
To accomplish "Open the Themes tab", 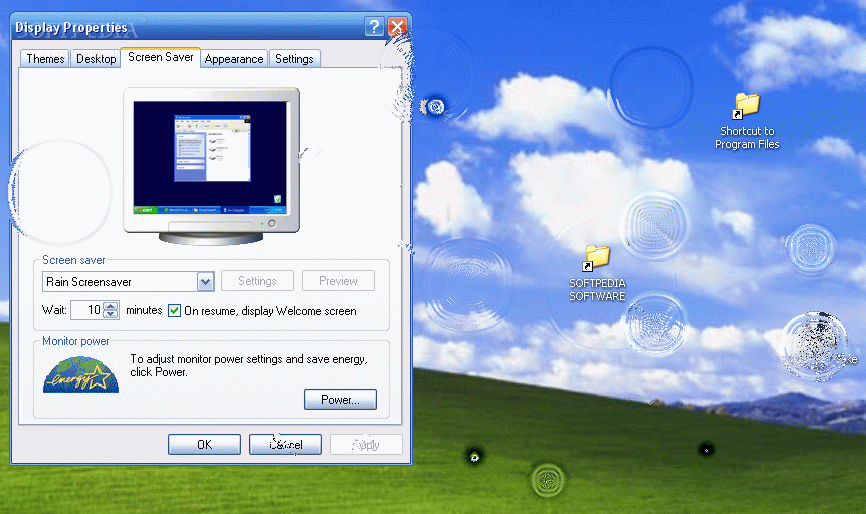I will pyautogui.click(x=45, y=59).
